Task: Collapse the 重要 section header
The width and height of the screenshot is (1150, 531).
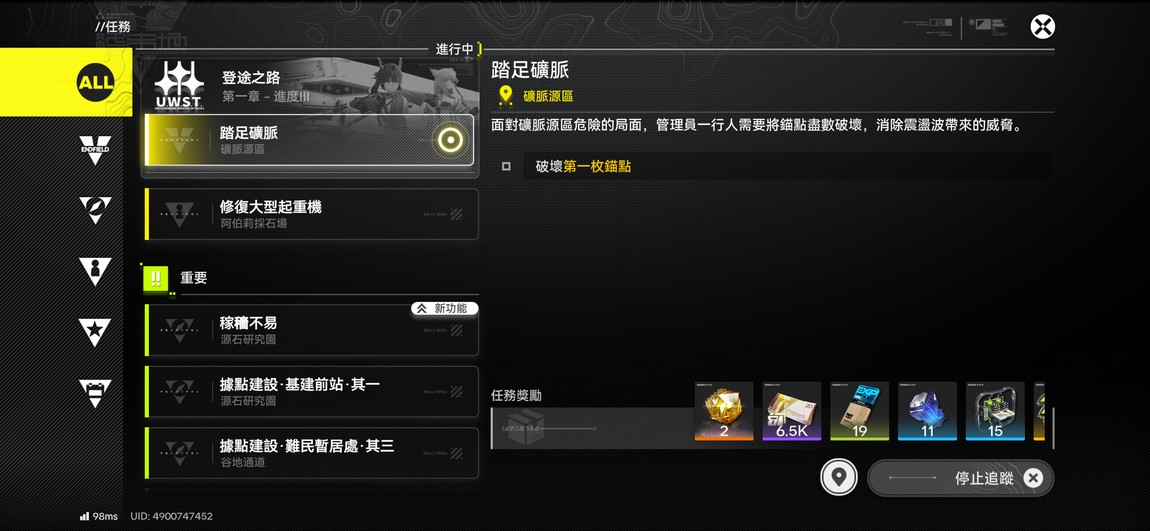Action: click(312, 278)
